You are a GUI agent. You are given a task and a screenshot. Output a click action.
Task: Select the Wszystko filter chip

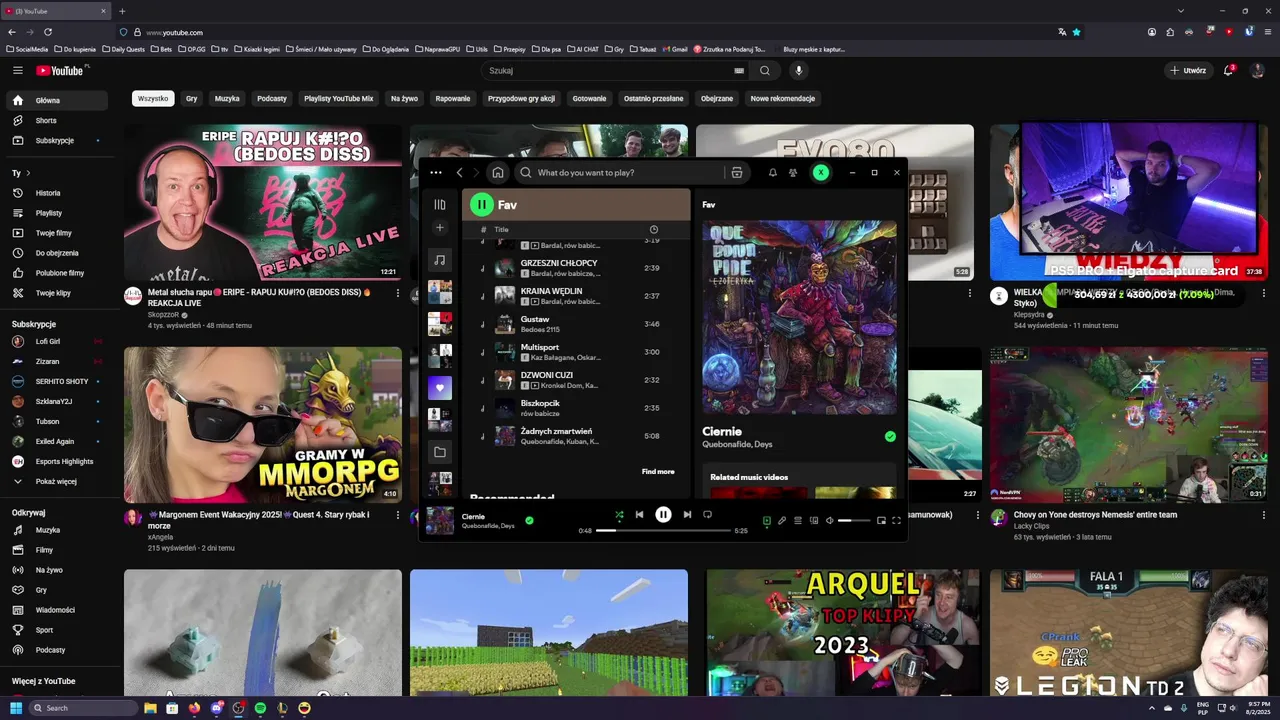click(x=153, y=98)
